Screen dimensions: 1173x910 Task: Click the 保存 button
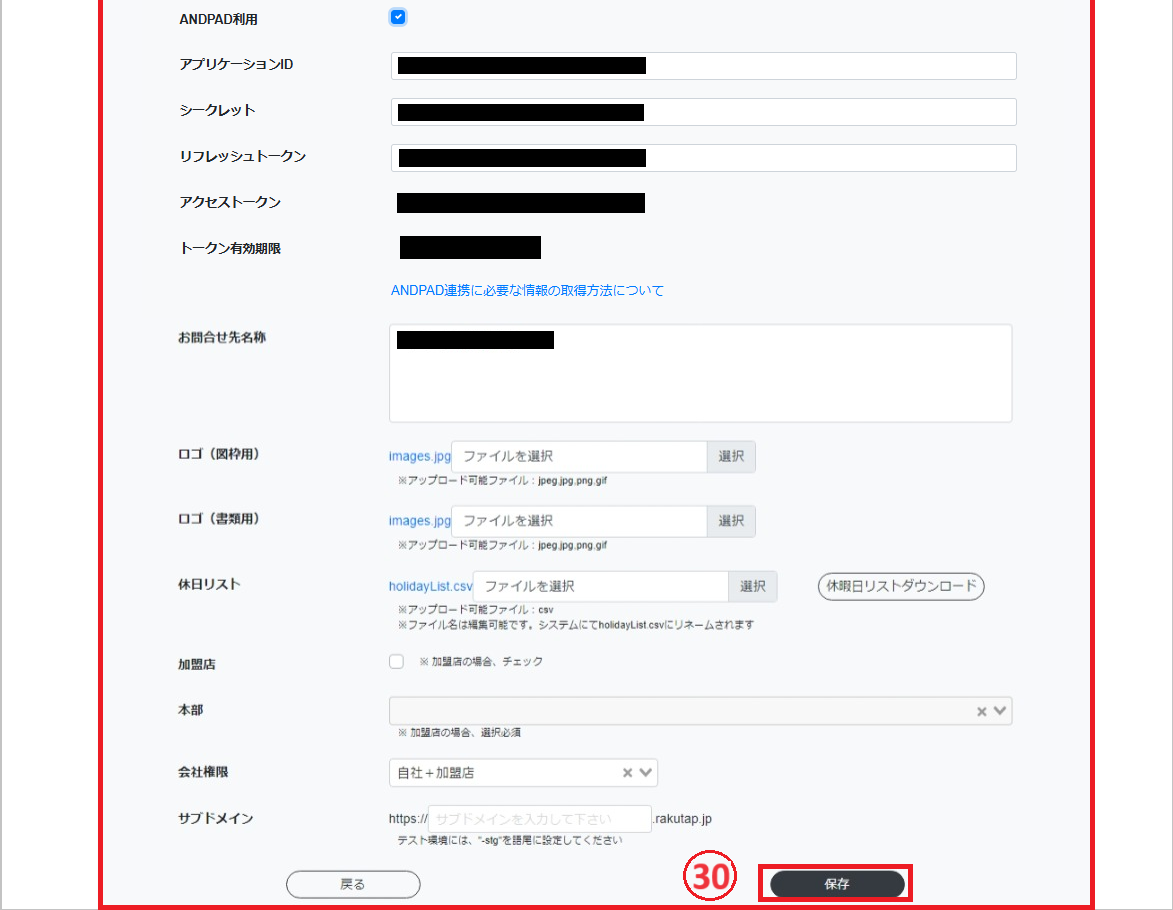click(837, 884)
